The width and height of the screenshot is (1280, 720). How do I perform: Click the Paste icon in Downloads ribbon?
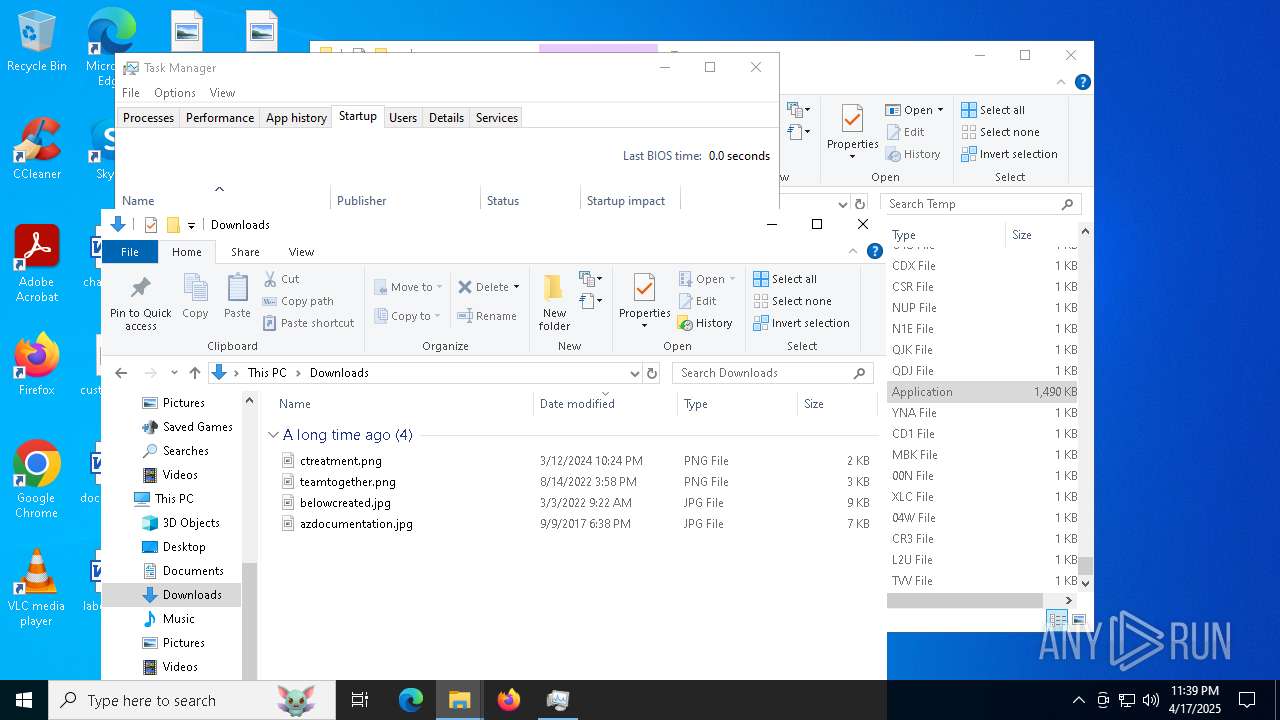click(237, 297)
